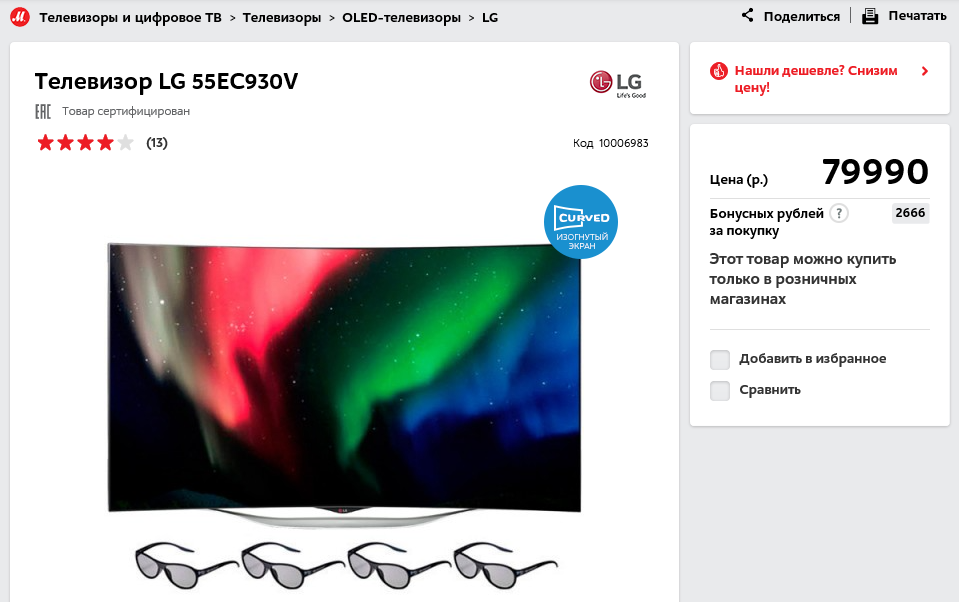Click the printer icon next to Печатать
The width and height of the screenshot is (959, 602).
[x=870, y=16]
